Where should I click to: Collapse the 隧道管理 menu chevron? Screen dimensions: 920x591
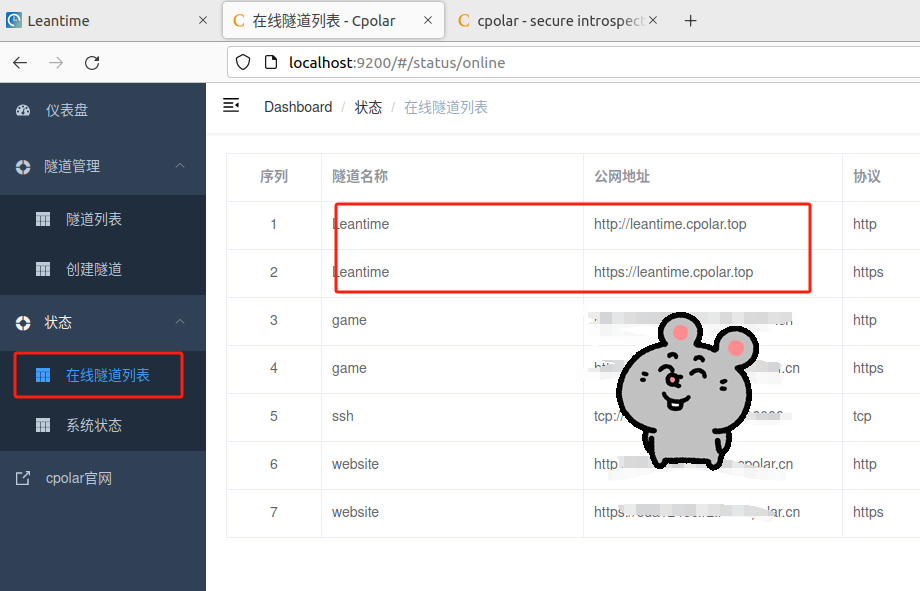click(x=180, y=166)
